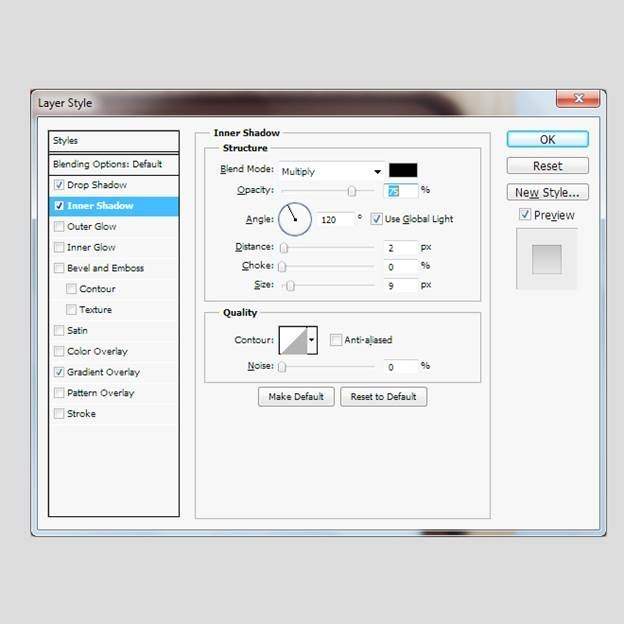
Task: Uncheck the Drop Shadow effect
Action: pyautogui.click(x=59, y=185)
